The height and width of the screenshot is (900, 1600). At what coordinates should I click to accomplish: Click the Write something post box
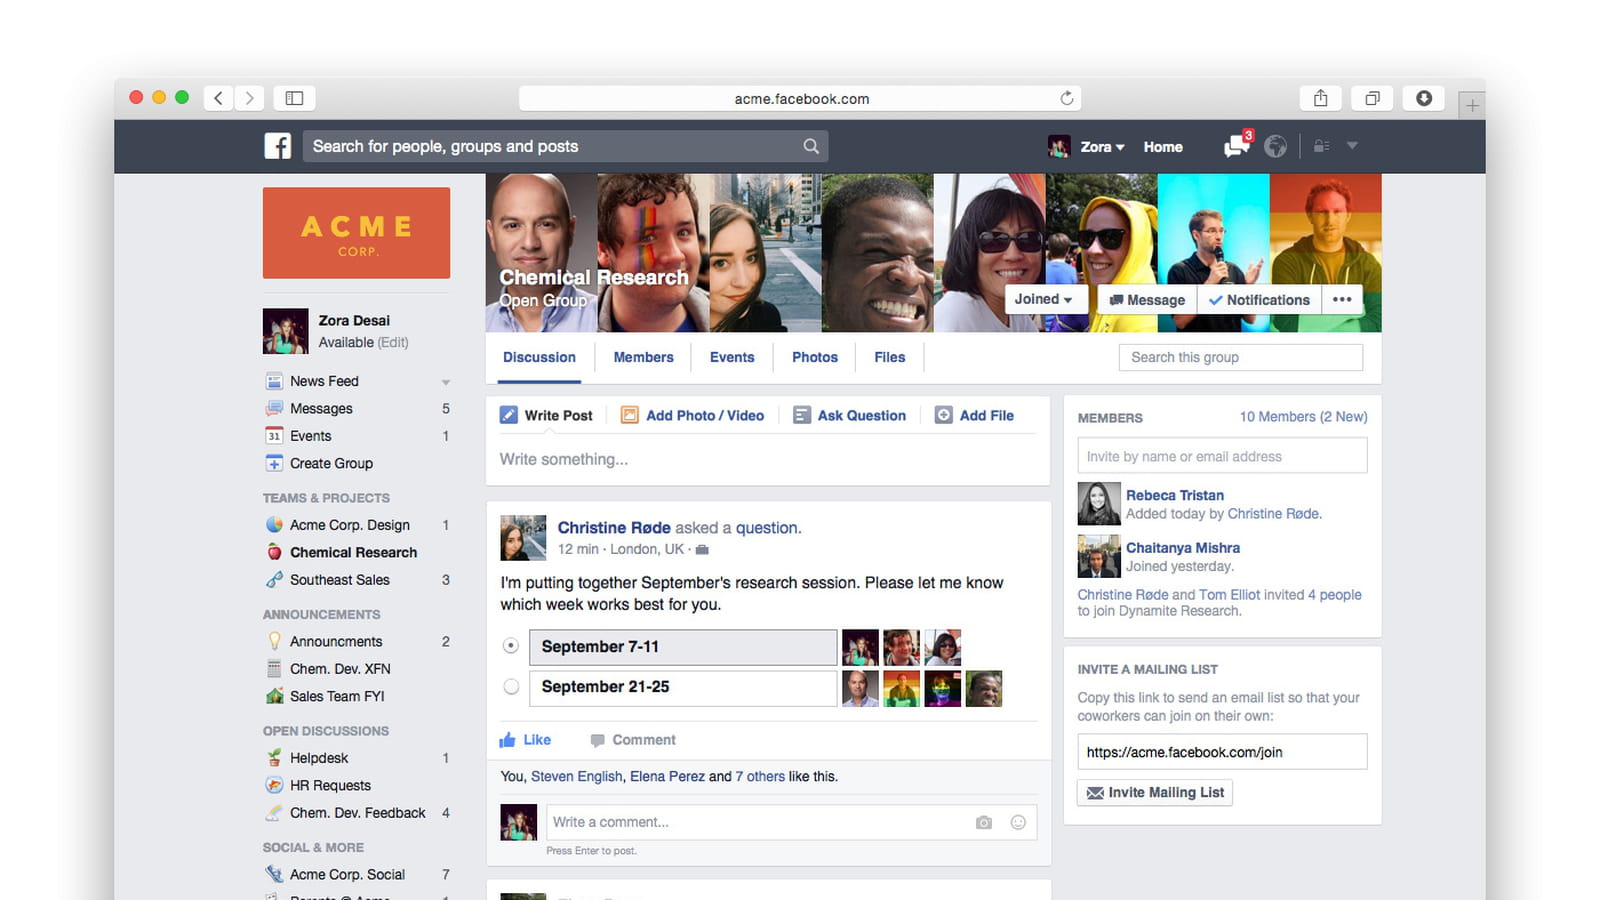pyautogui.click(x=767, y=460)
